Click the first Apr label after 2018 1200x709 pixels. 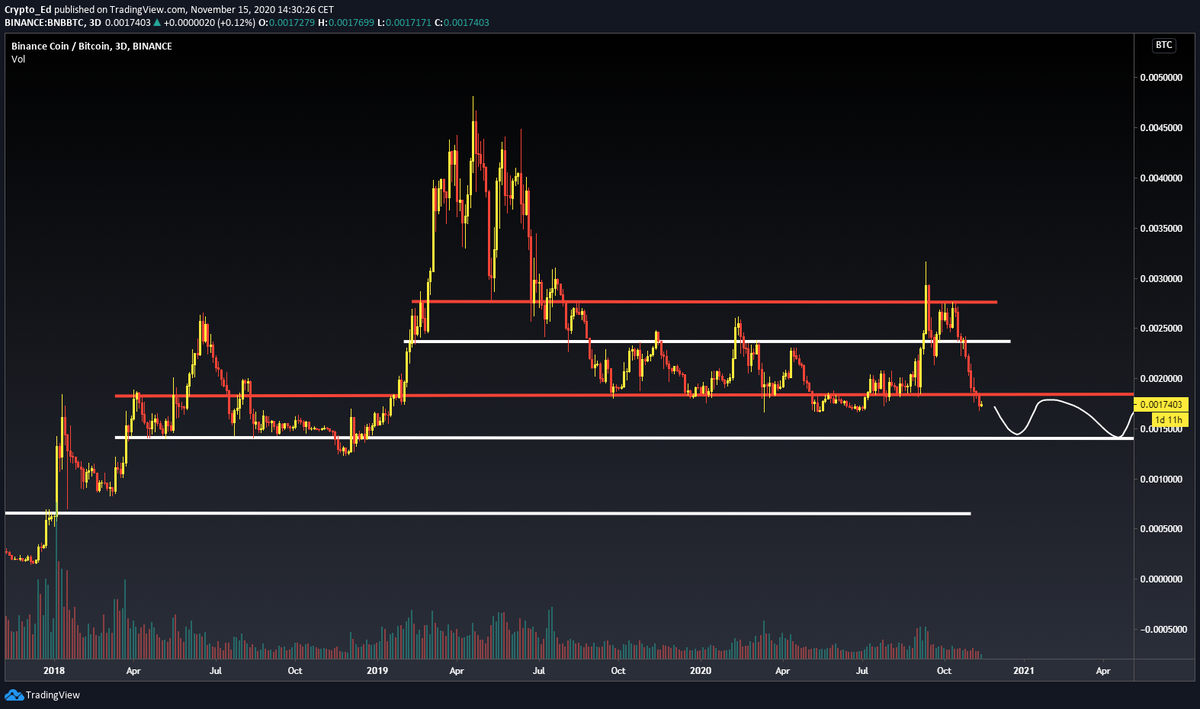click(132, 670)
